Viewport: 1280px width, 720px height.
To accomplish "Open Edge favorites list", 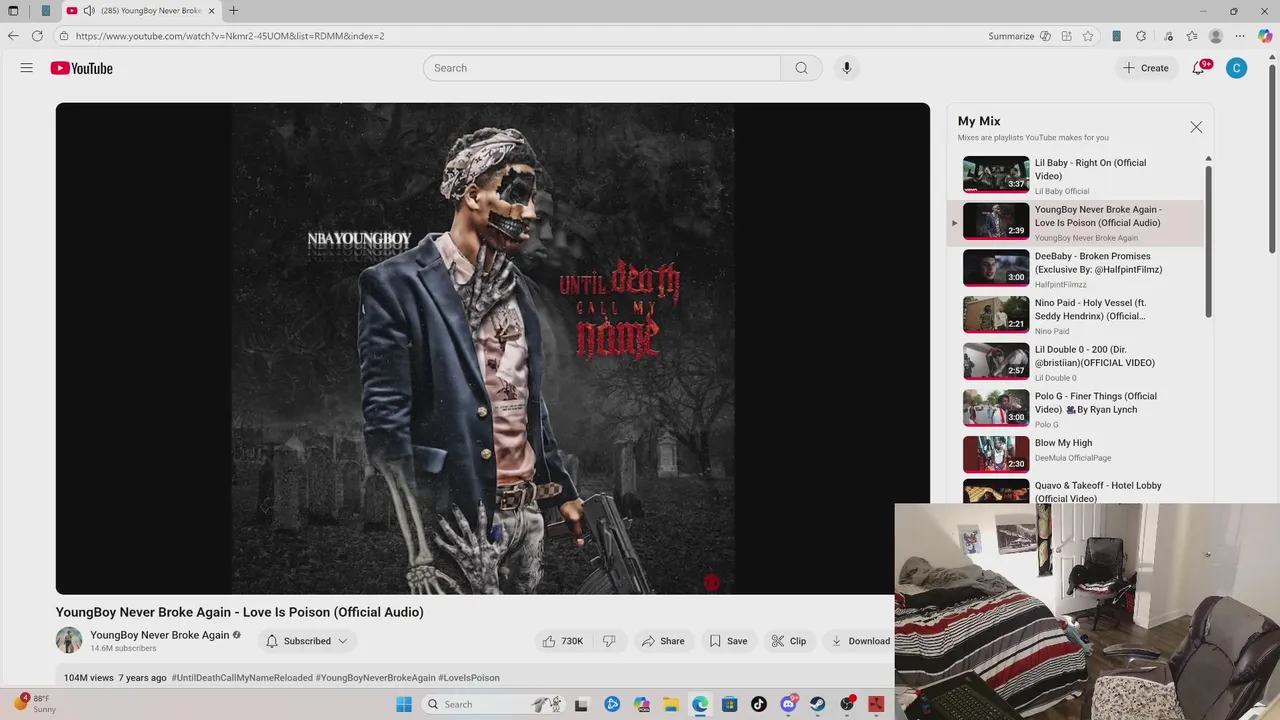I will click(1192, 36).
